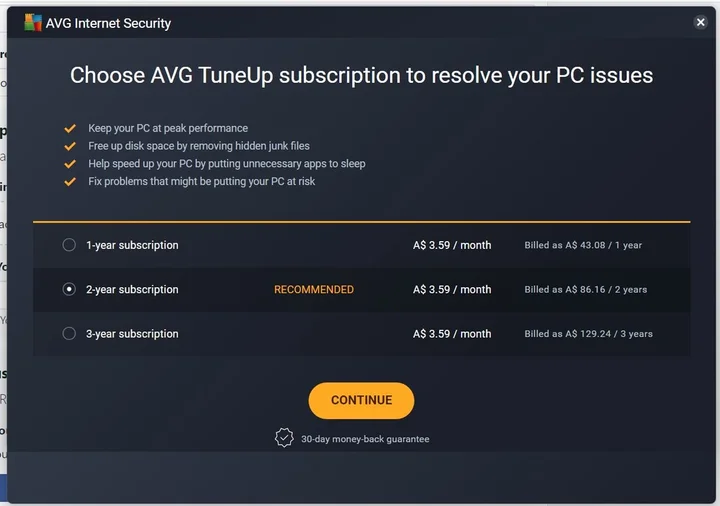The height and width of the screenshot is (506, 720).
Task: Click the 2-year subscription label
Action: (132, 290)
